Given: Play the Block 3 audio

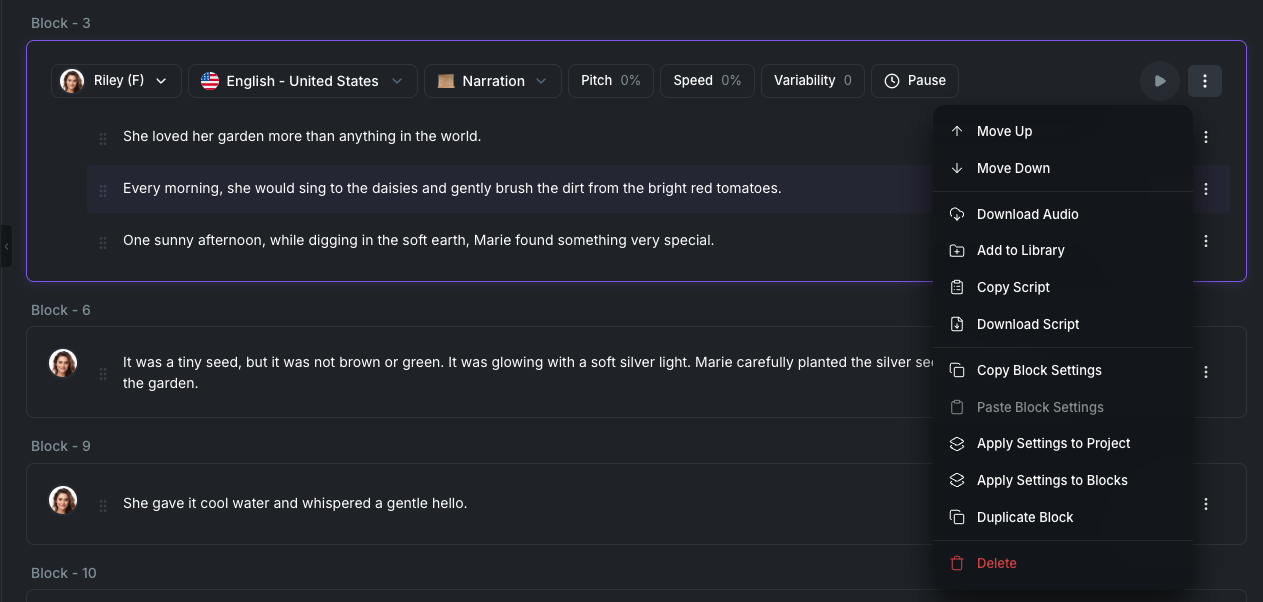Looking at the screenshot, I should (1160, 81).
